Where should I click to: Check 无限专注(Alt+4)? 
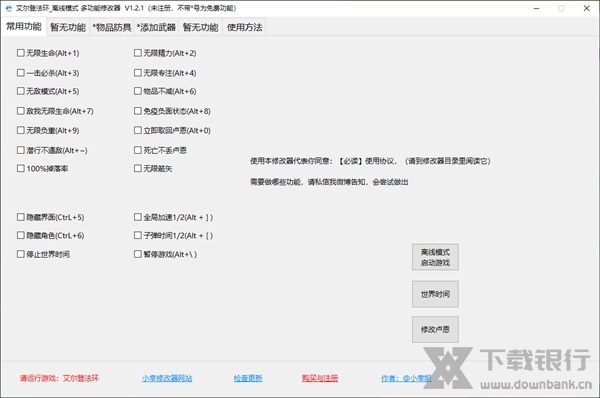click(165, 73)
